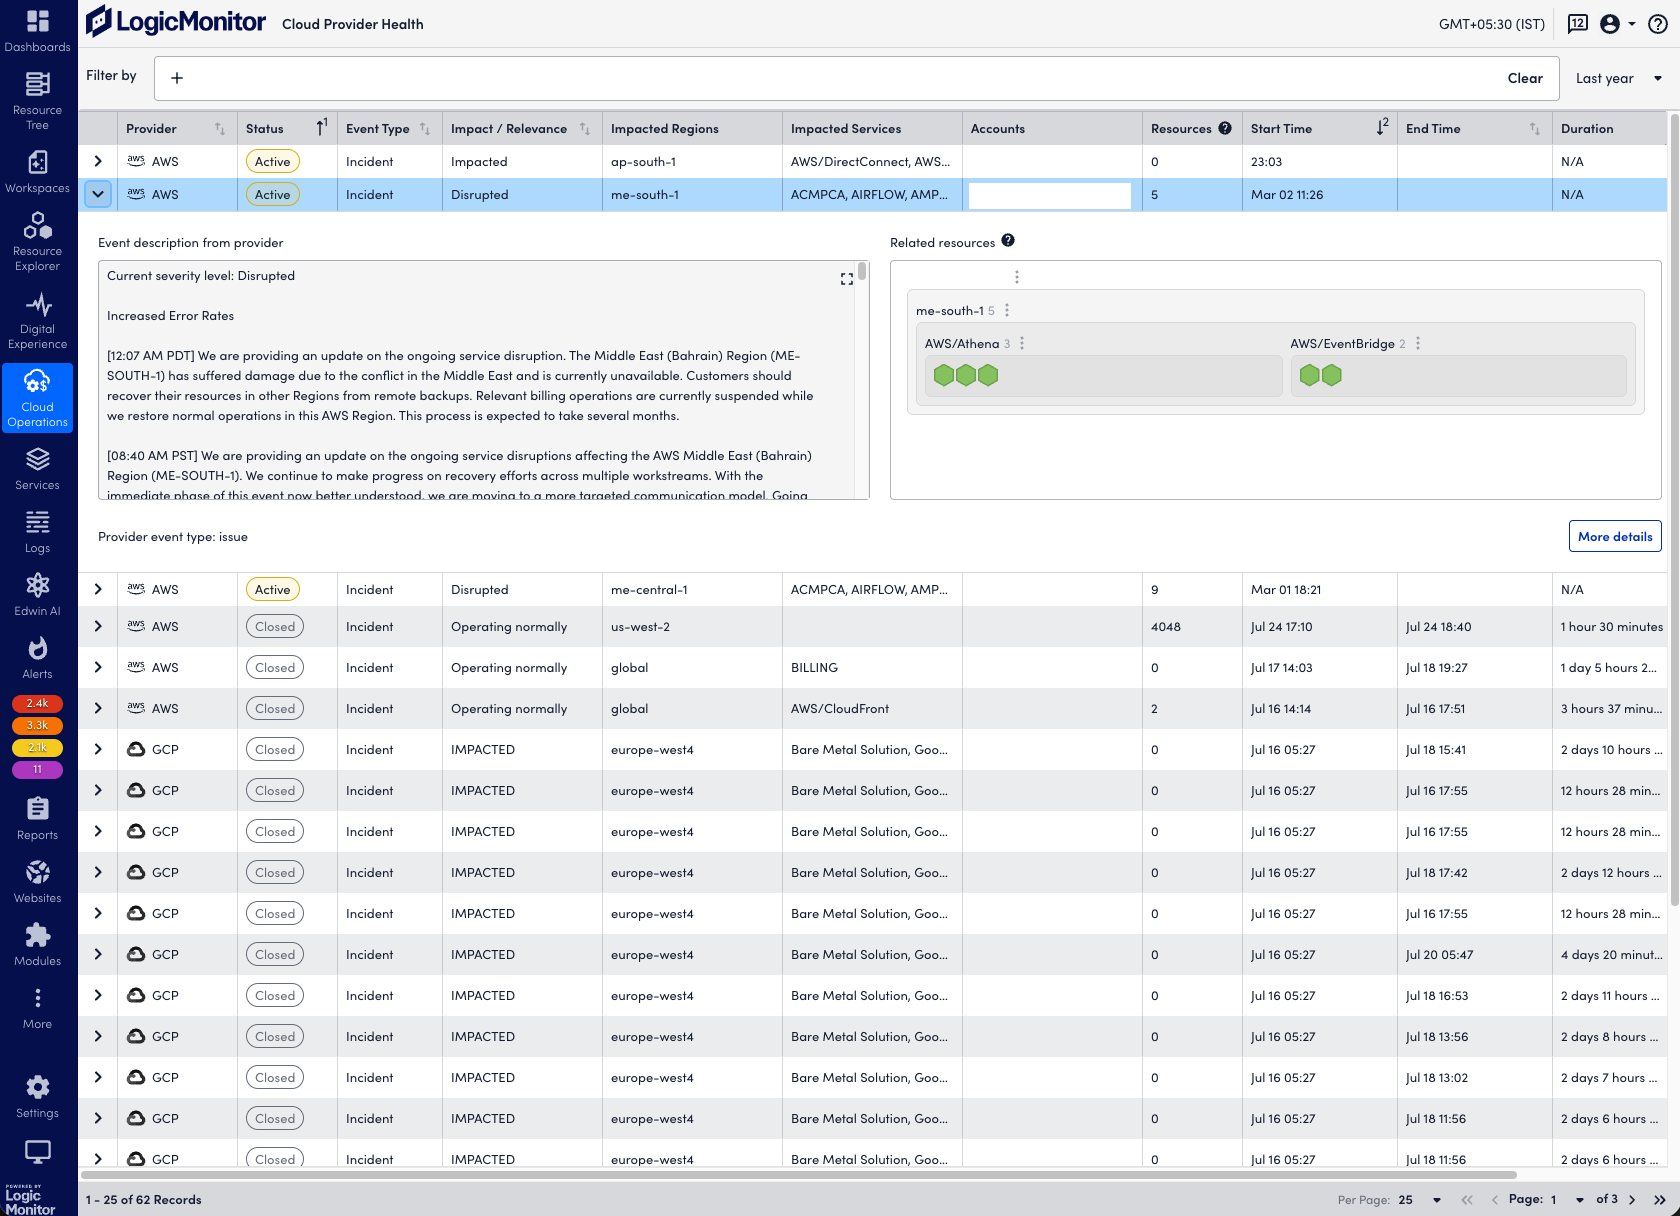
Task: Open Logs from the sidebar
Action: [x=38, y=532]
